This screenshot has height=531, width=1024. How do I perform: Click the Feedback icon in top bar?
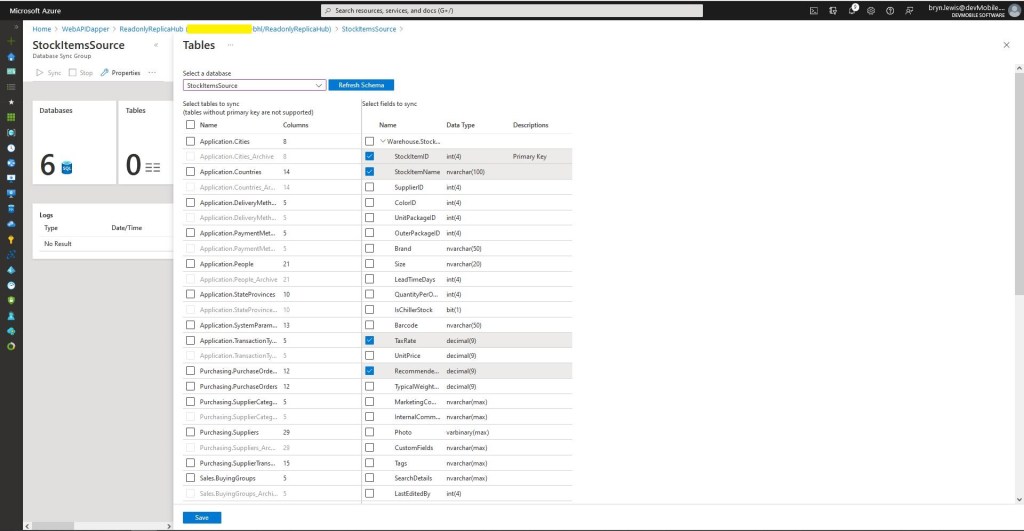[x=907, y=10]
